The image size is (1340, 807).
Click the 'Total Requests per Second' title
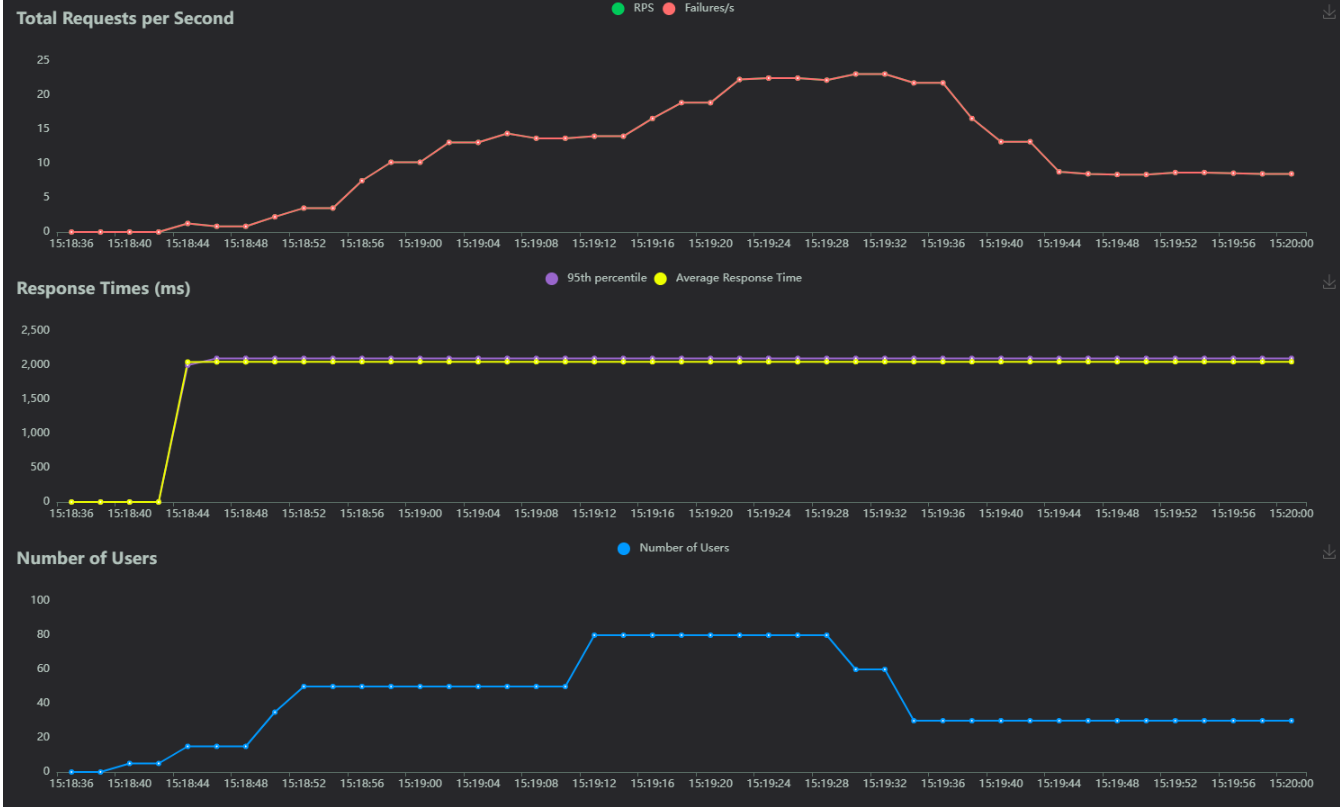point(125,18)
